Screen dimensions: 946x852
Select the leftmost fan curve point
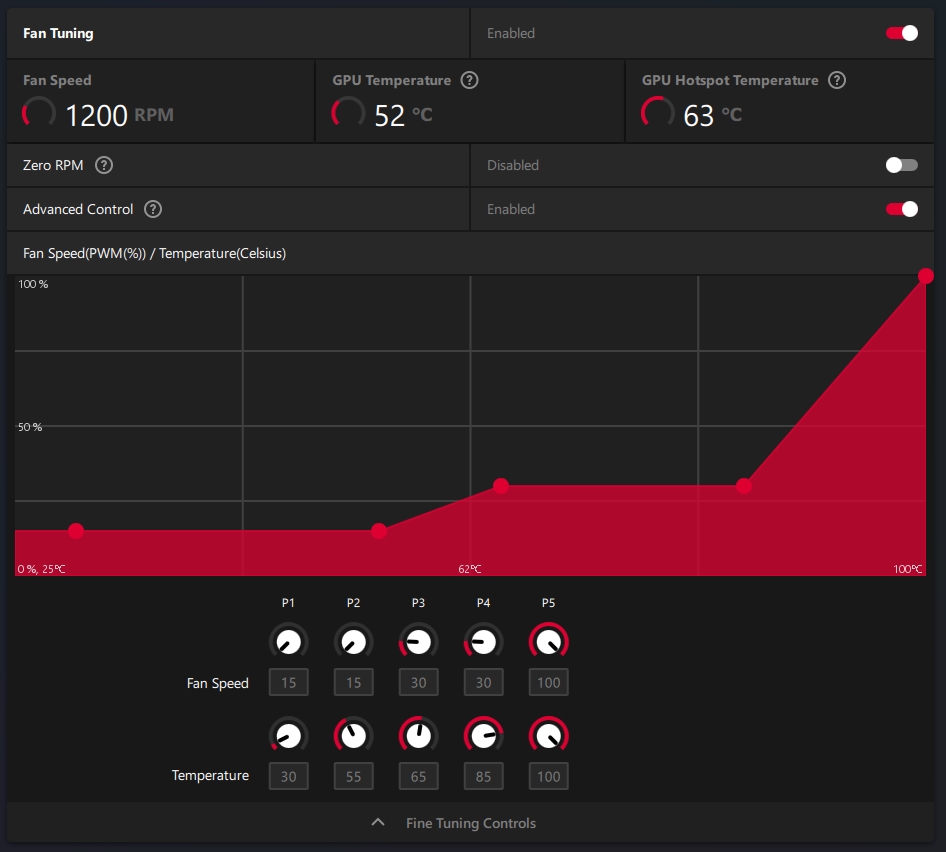pos(76,531)
